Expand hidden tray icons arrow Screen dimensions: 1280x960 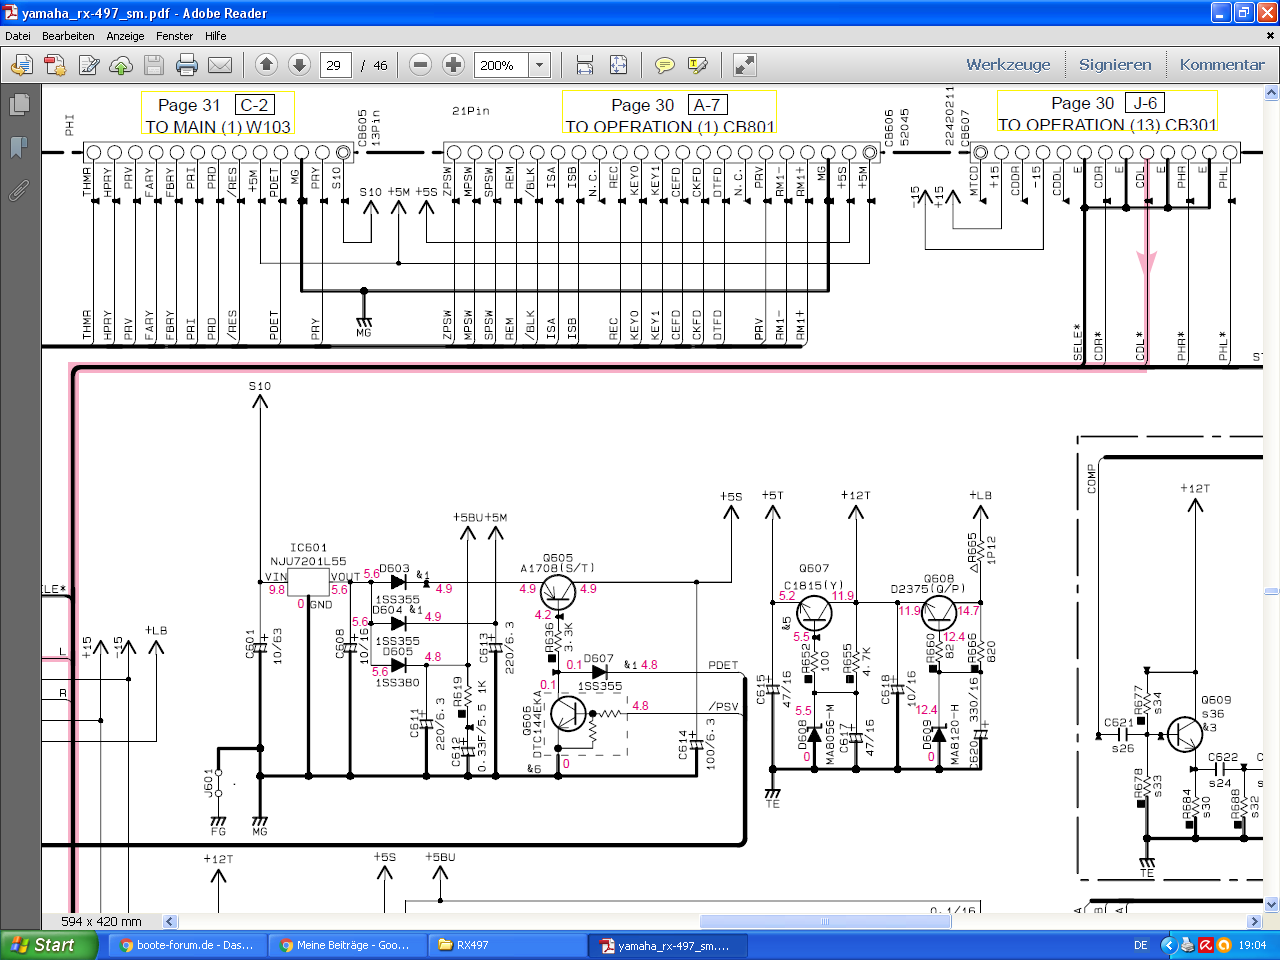point(1168,945)
